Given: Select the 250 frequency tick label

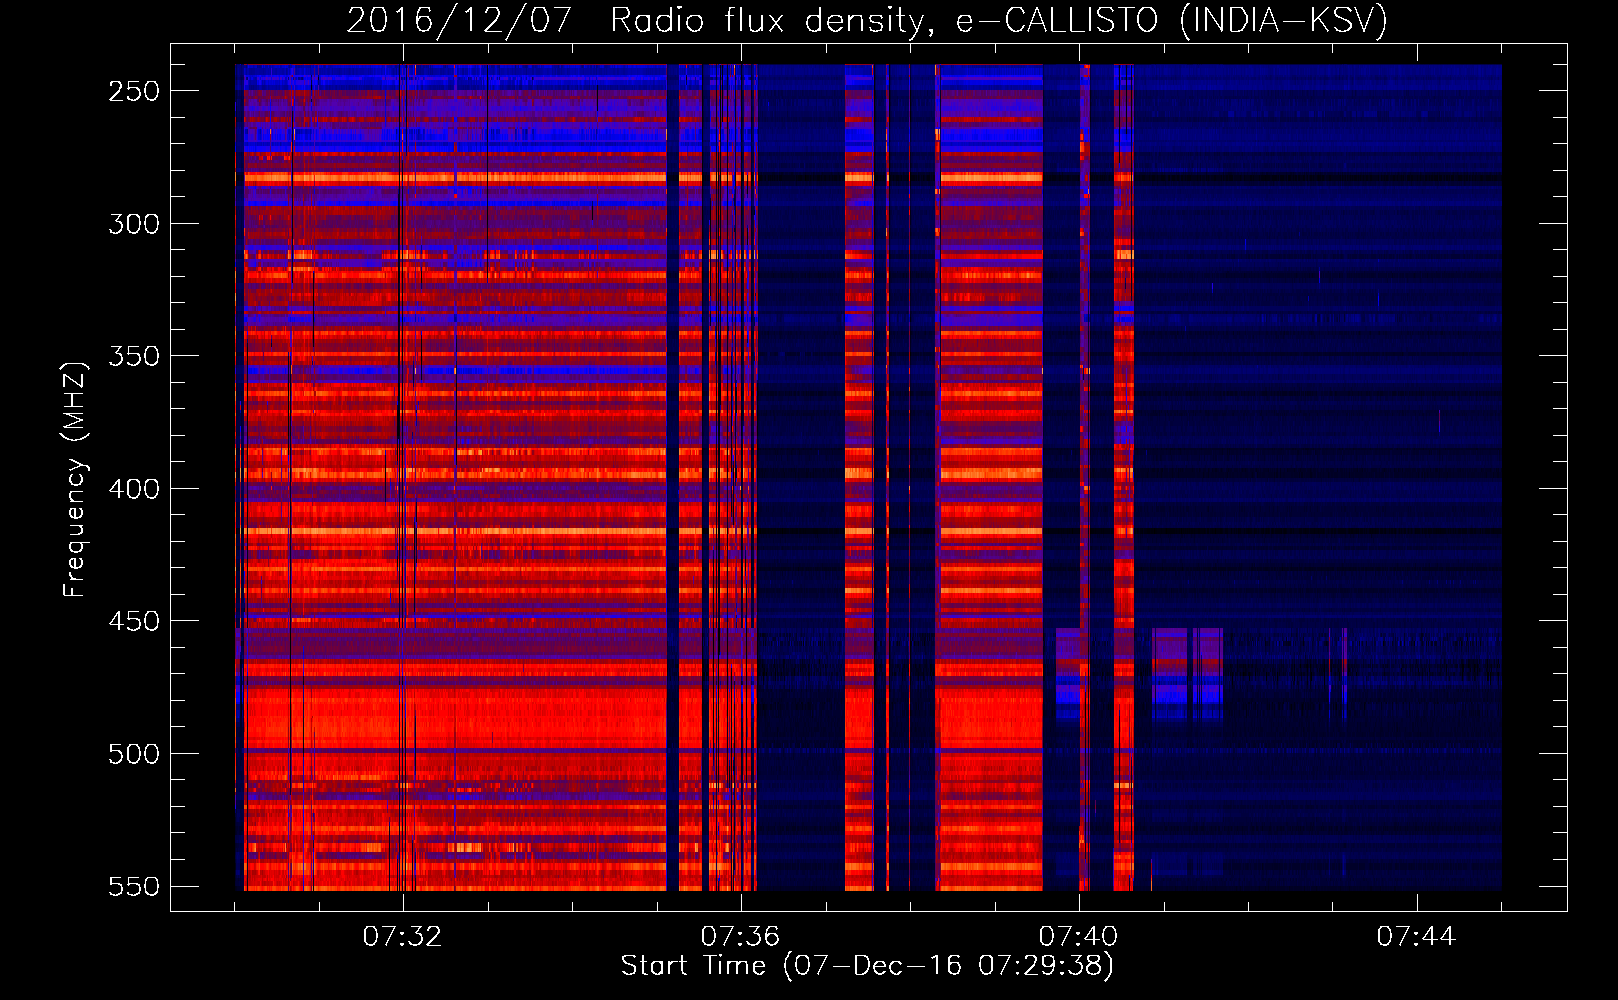Looking at the screenshot, I should [134, 91].
